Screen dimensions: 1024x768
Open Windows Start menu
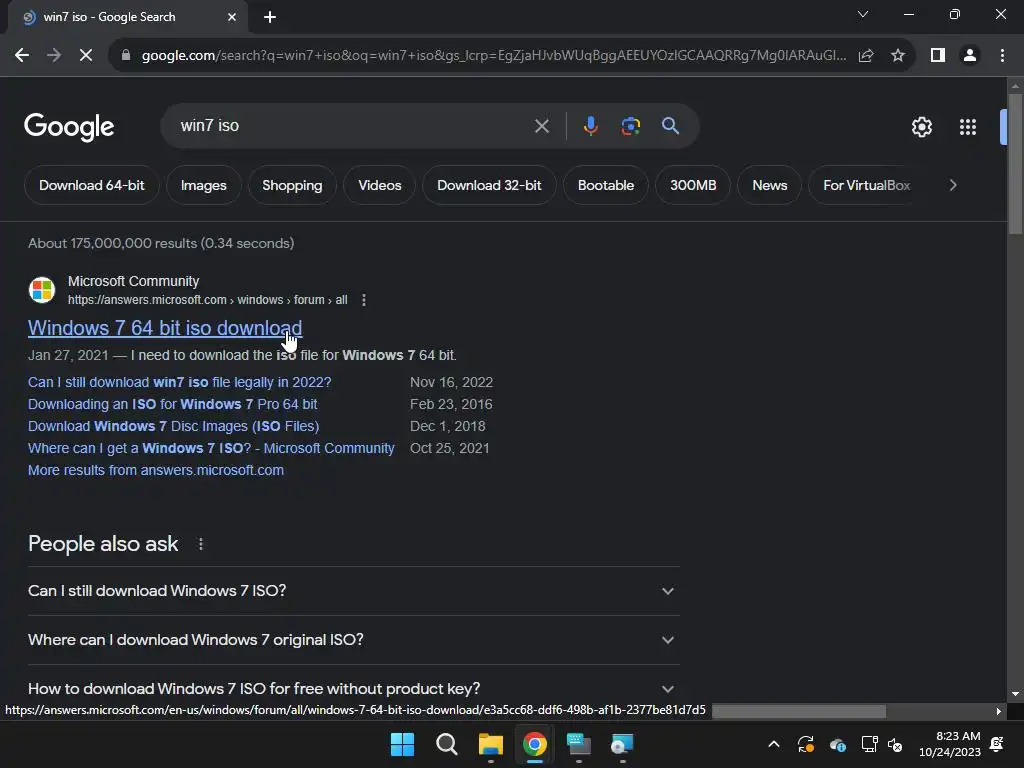tap(402, 744)
